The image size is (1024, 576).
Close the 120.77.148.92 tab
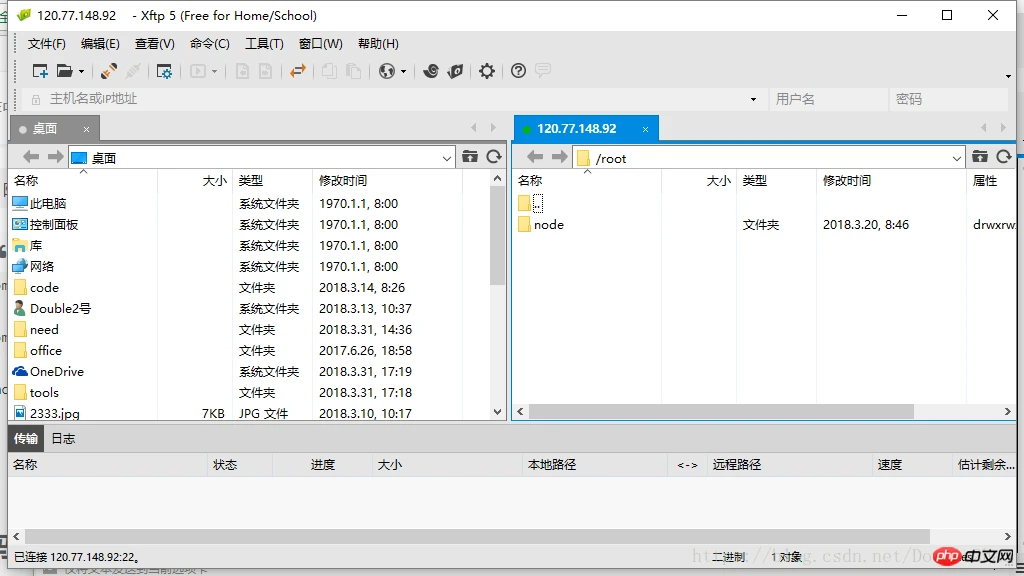[645, 129]
